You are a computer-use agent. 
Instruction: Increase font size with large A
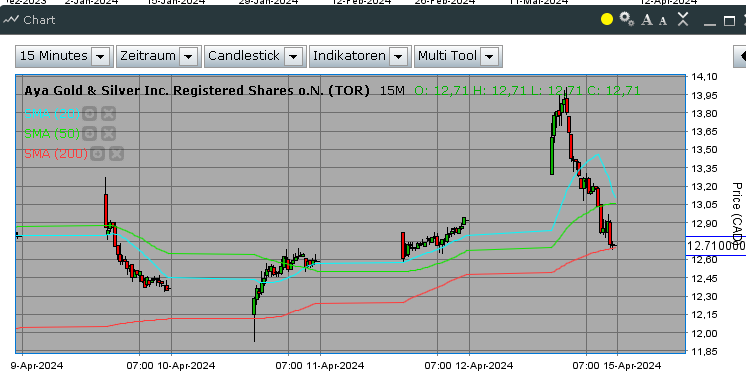coord(647,20)
